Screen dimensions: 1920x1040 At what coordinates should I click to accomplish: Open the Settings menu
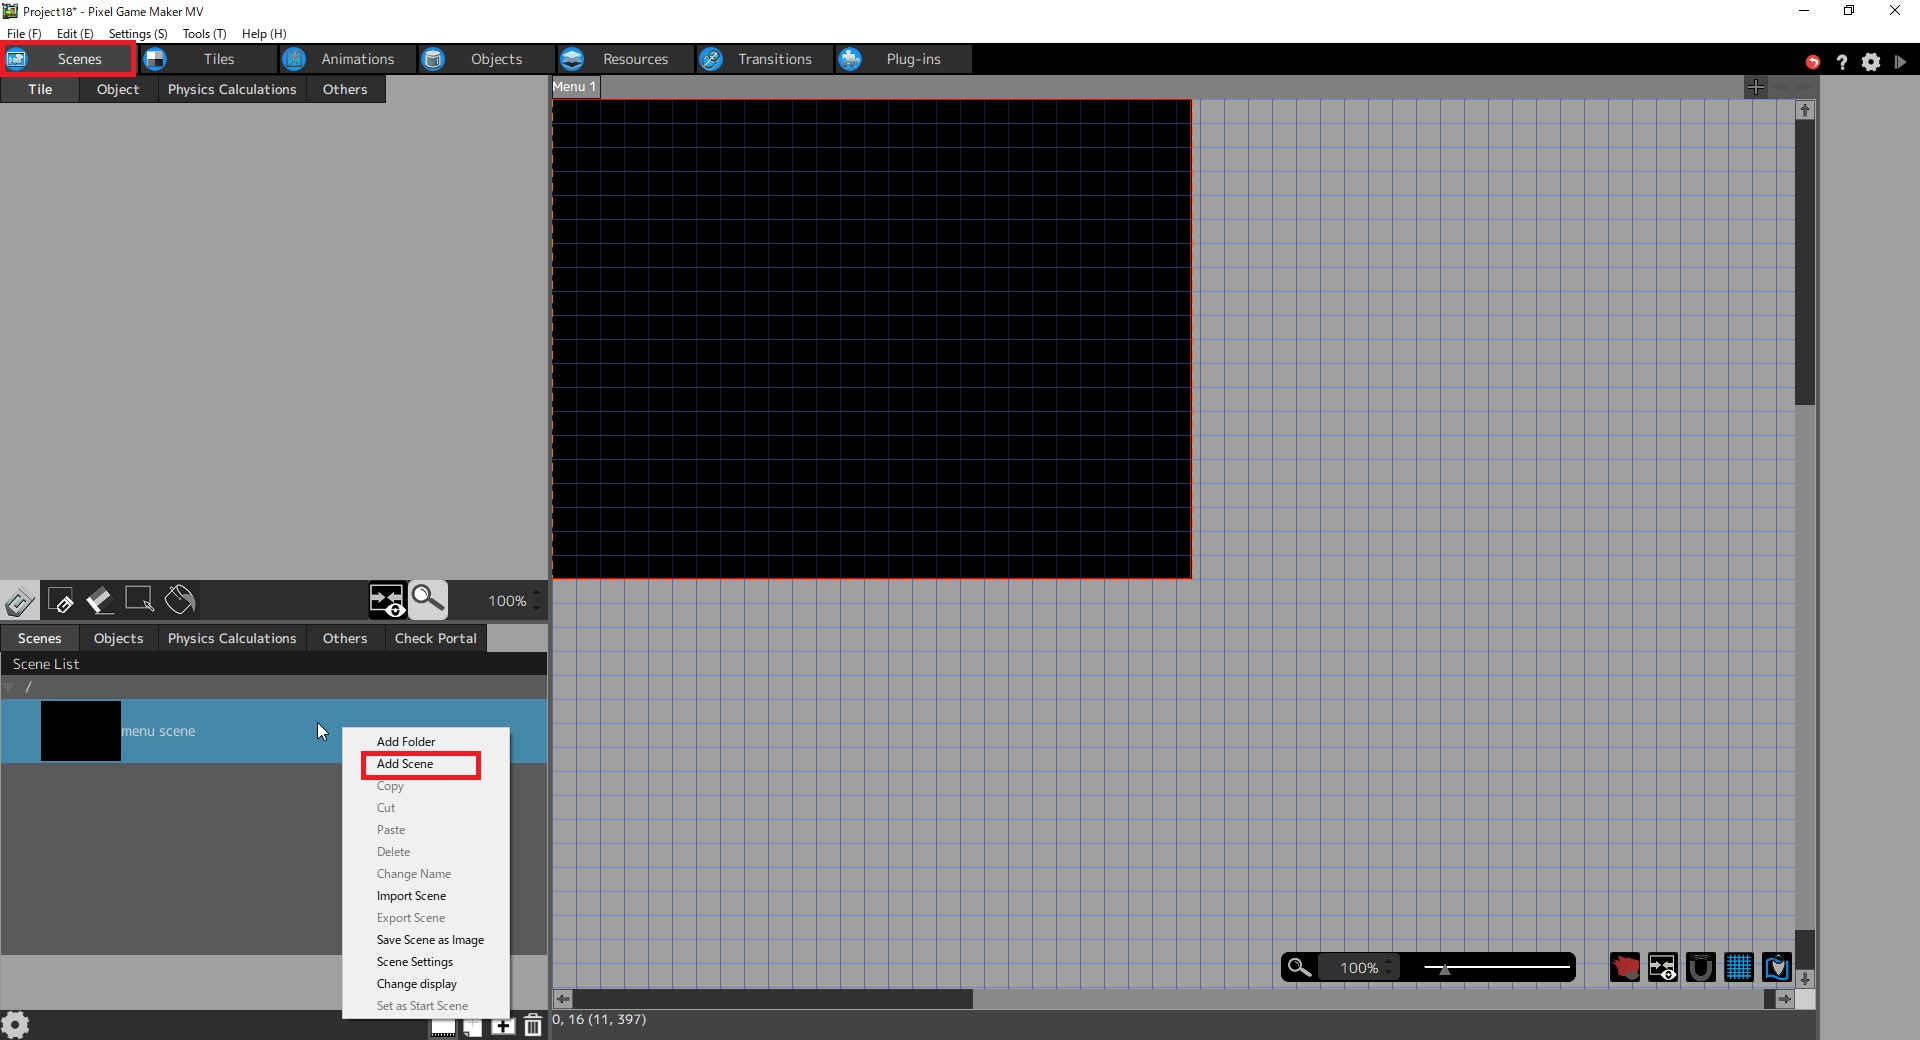click(x=138, y=33)
